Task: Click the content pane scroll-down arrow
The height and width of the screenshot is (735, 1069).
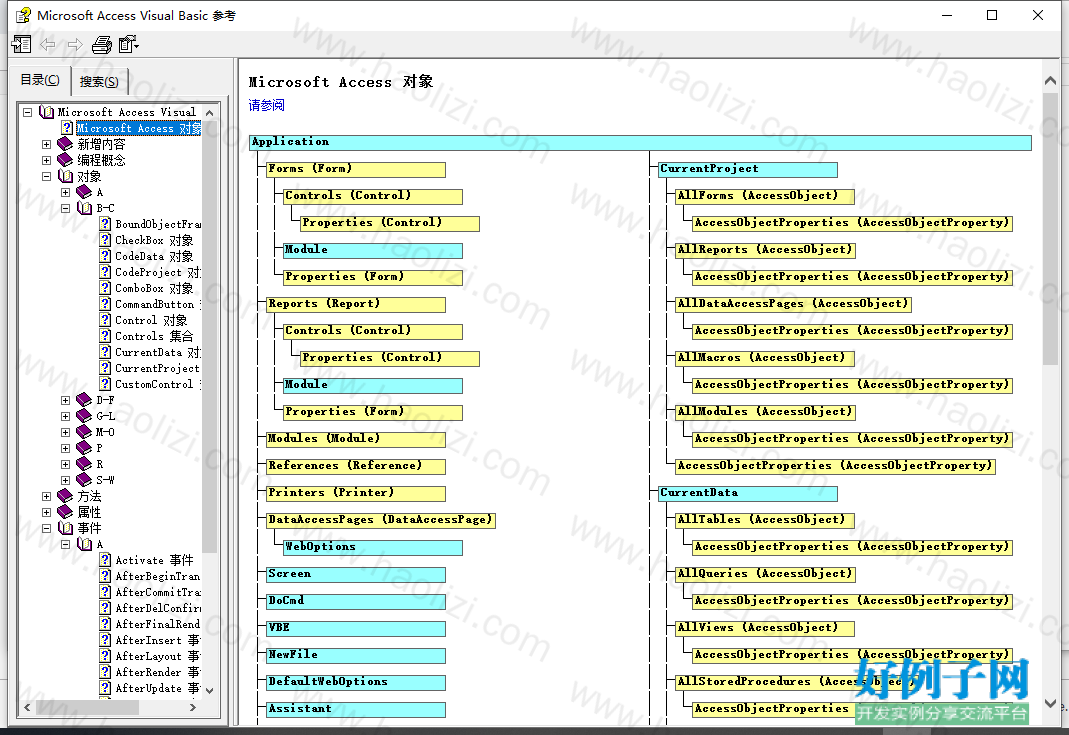Action: (x=1050, y=703)
